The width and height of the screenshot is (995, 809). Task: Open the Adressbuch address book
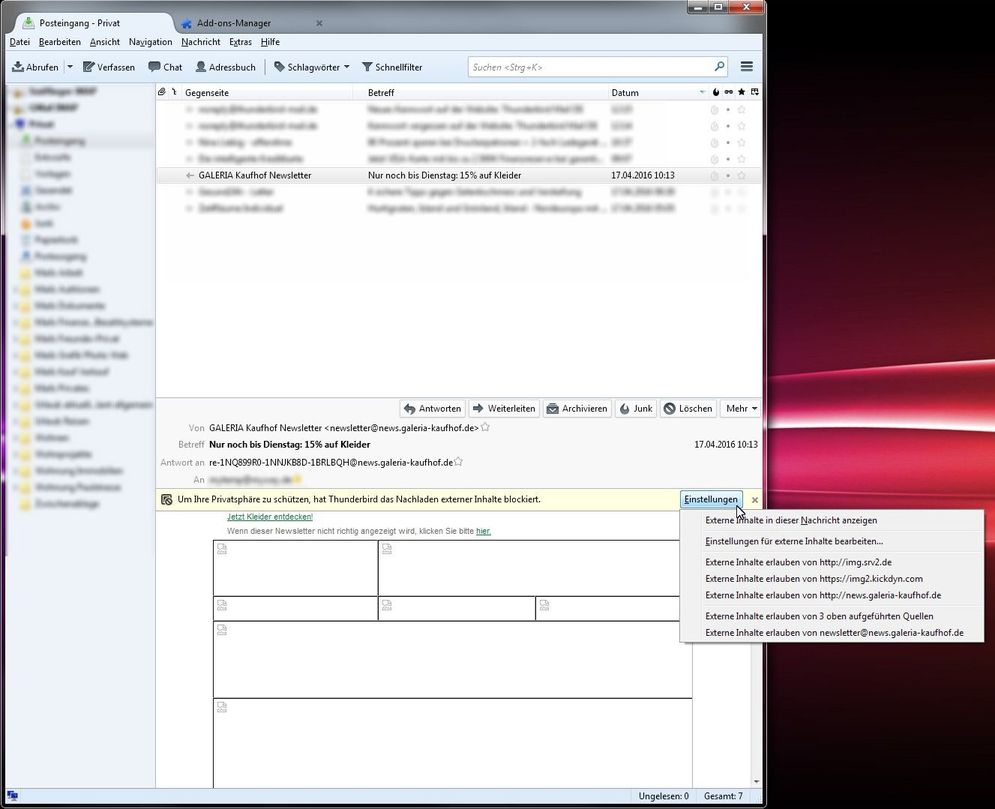(225, 67)
